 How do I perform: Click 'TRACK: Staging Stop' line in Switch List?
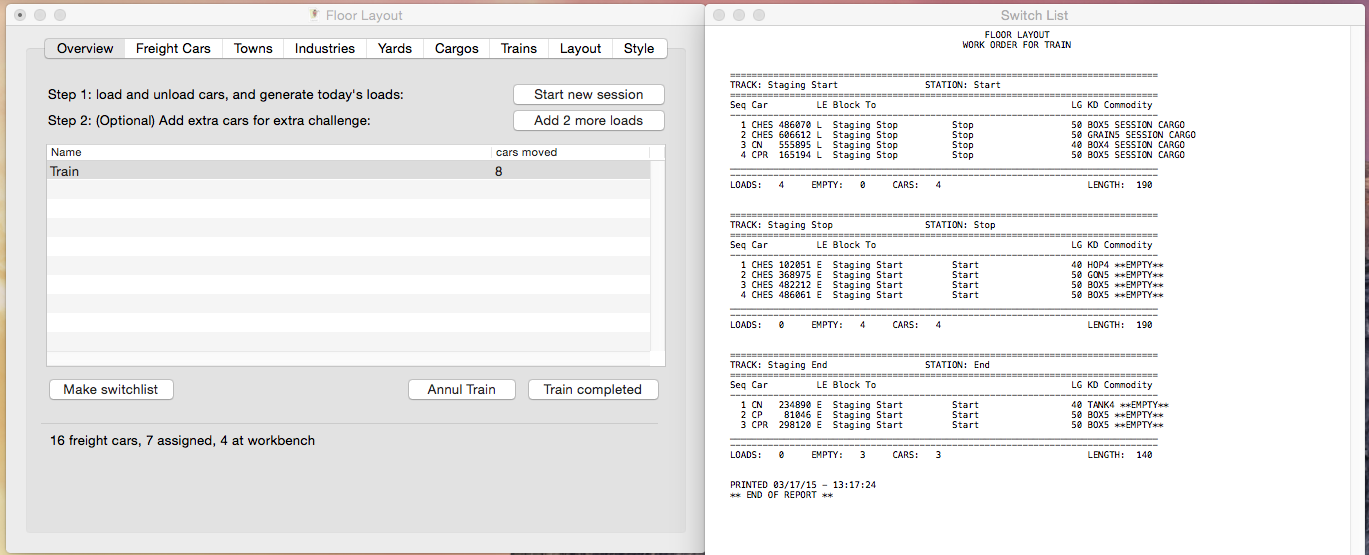click(x=781, y=225)
